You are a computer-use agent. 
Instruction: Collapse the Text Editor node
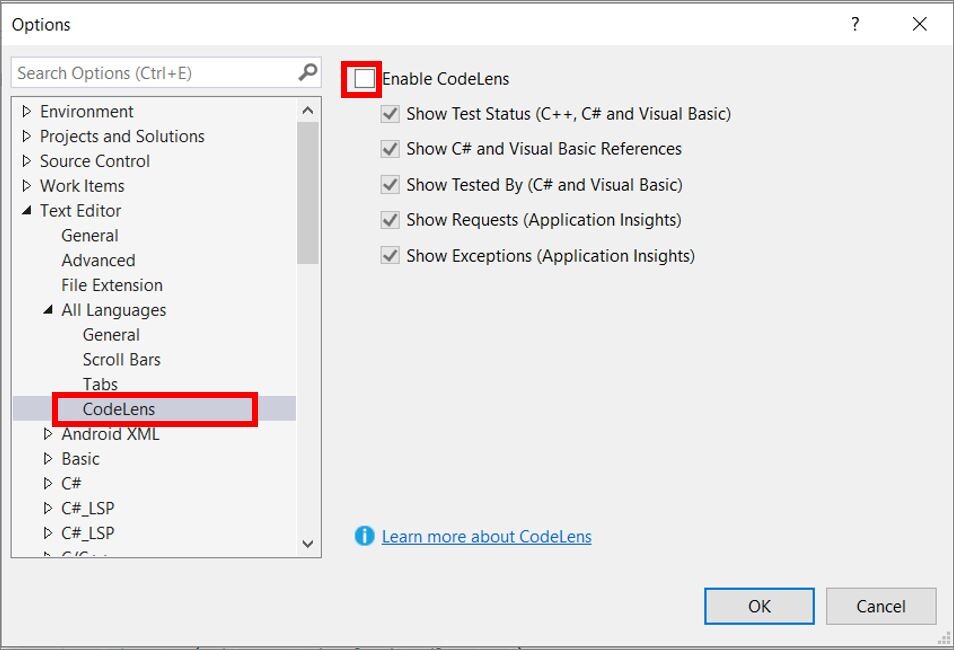pos(27,211)
